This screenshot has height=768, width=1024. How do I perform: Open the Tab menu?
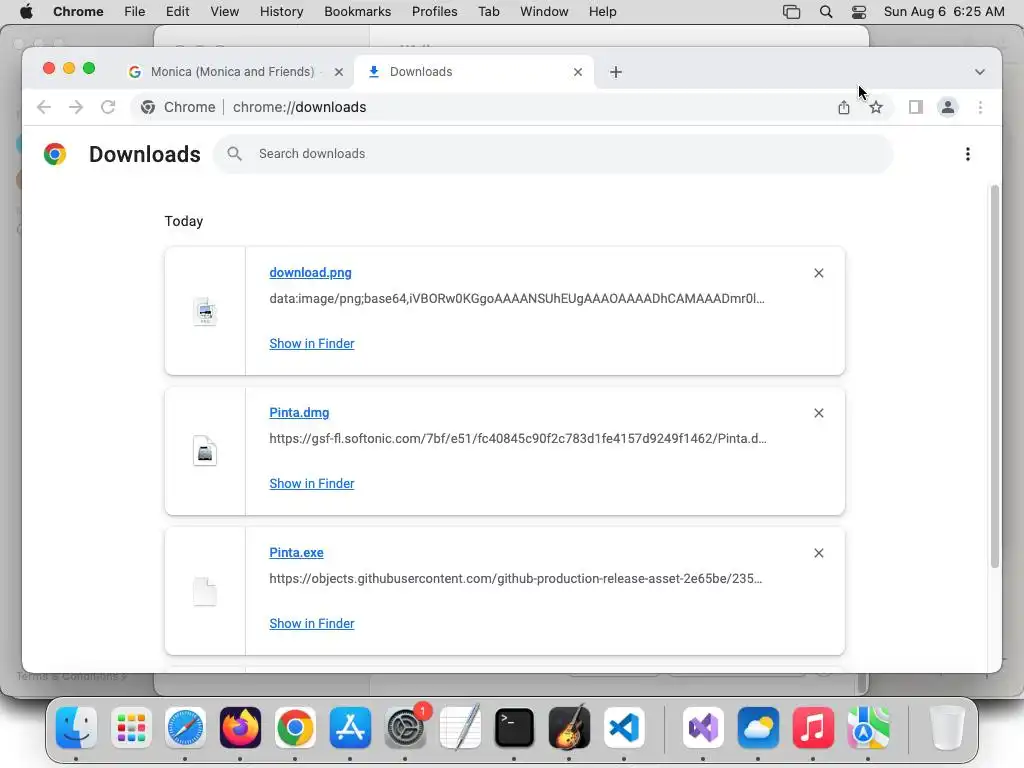488,12
